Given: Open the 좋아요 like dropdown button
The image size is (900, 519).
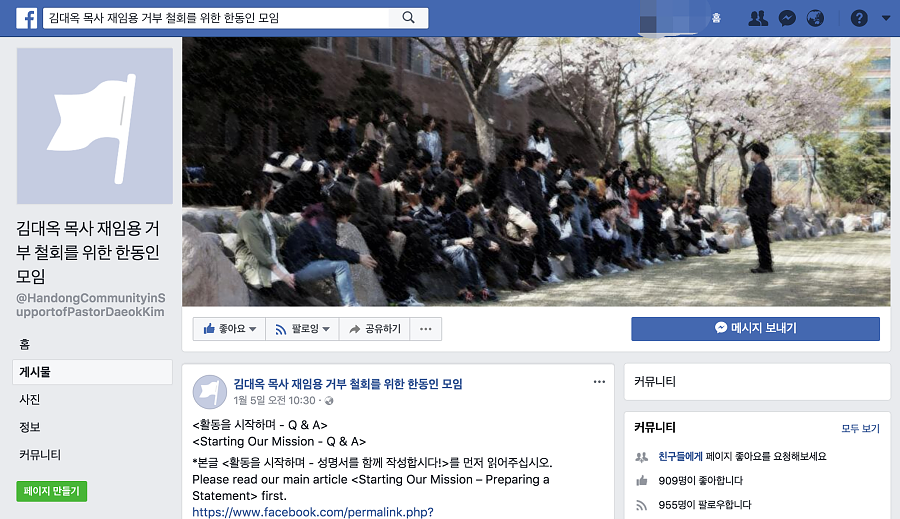Looking at the screenshot, I should 229,329.
